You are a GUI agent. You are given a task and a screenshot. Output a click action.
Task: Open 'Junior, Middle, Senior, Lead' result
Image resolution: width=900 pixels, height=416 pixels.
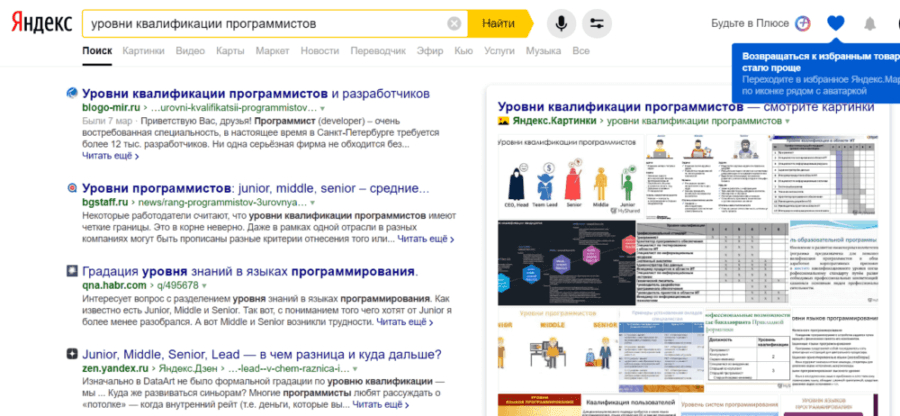262,354
